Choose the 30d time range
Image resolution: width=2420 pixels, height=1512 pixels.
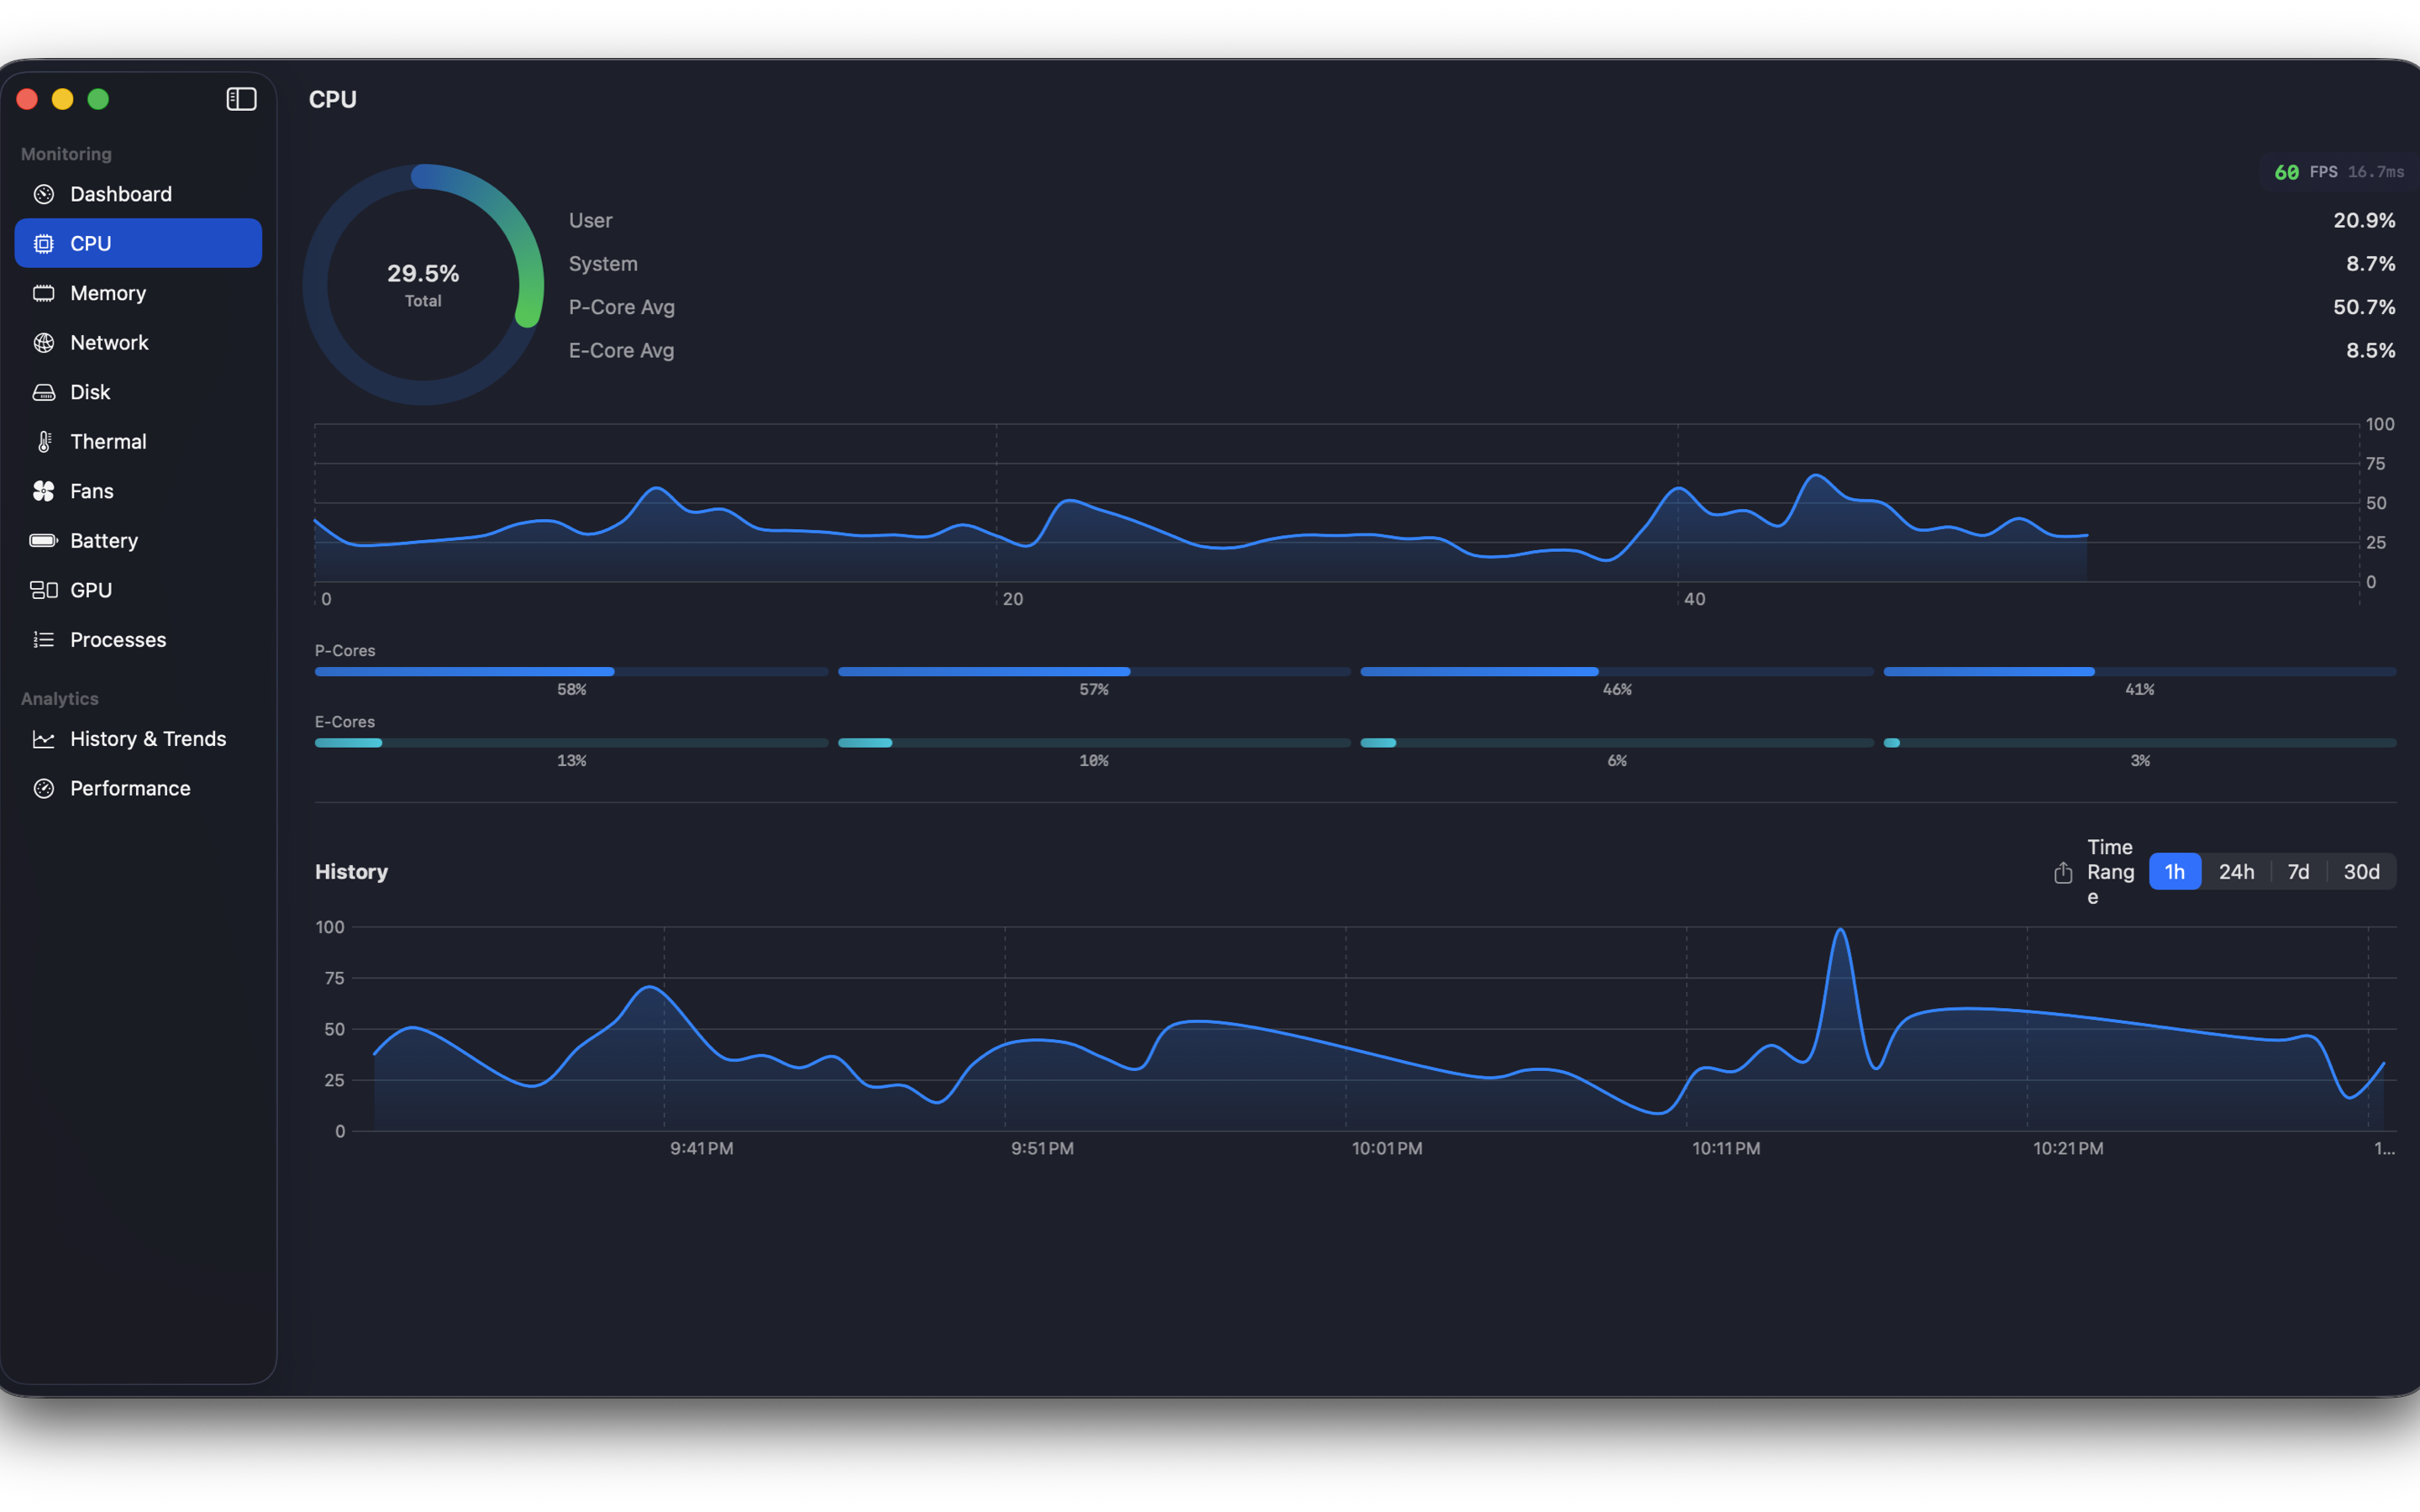pos(2361,872)
